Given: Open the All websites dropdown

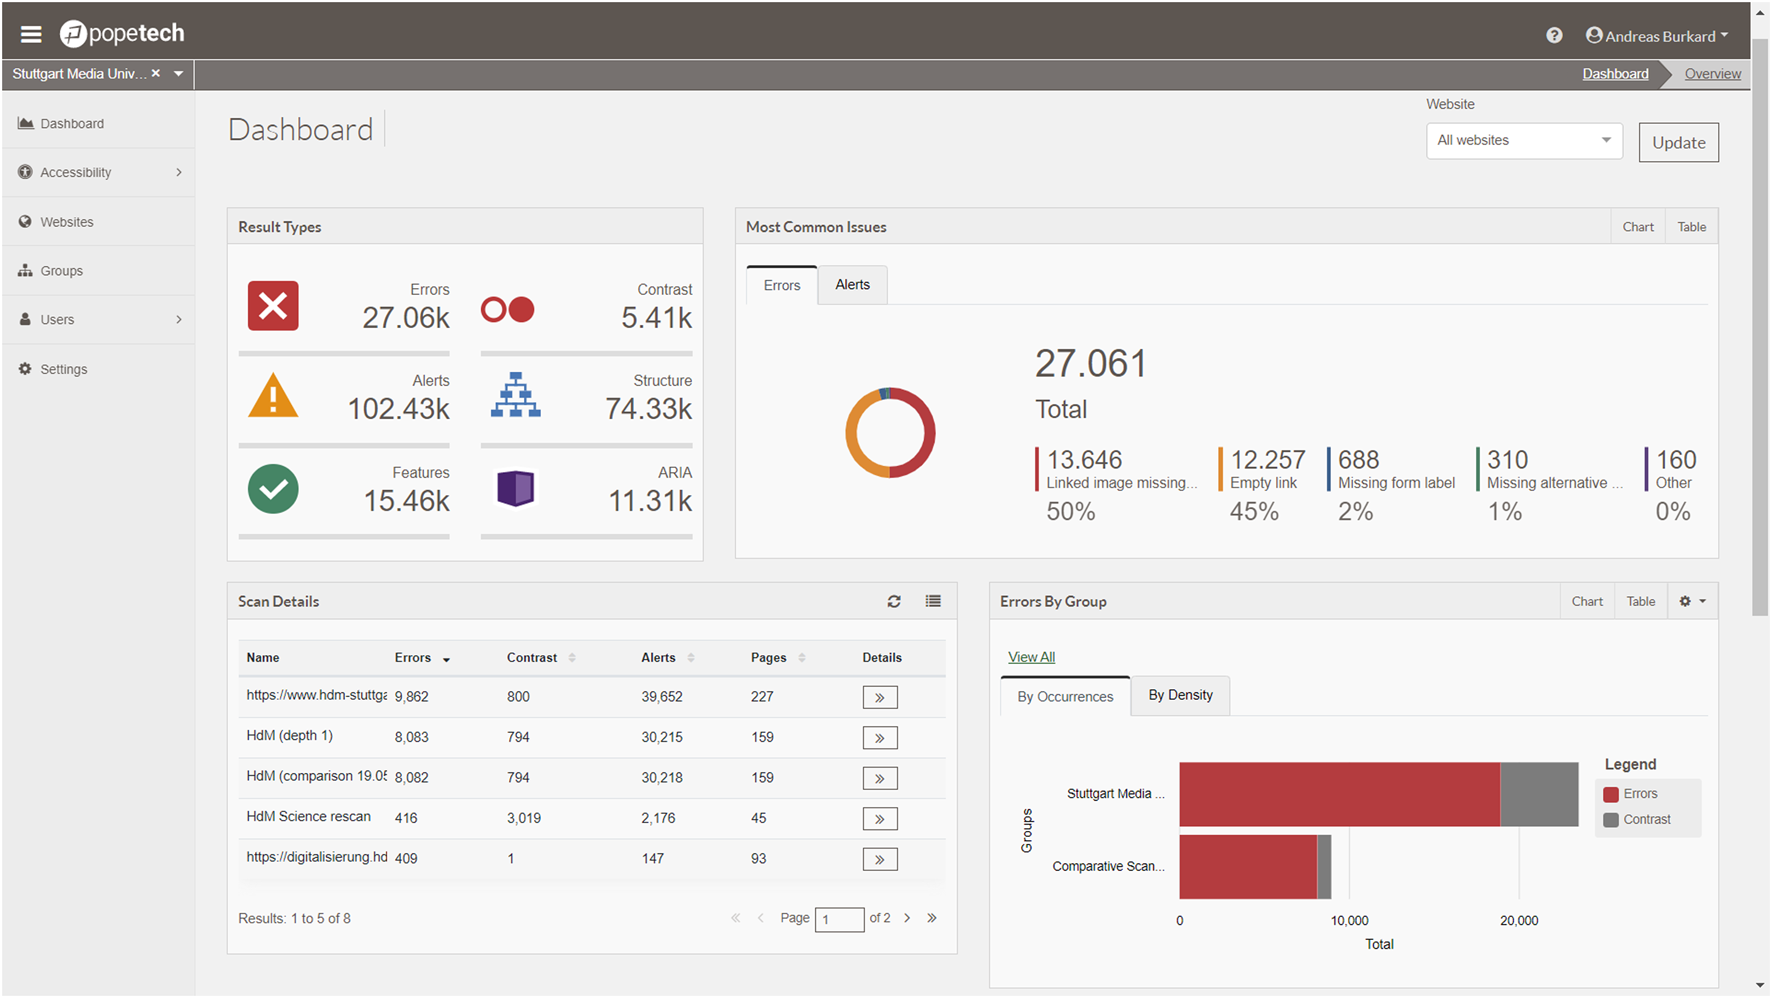Looking at the screenshot, I should pyautogui.click(x=1523, y=141).
